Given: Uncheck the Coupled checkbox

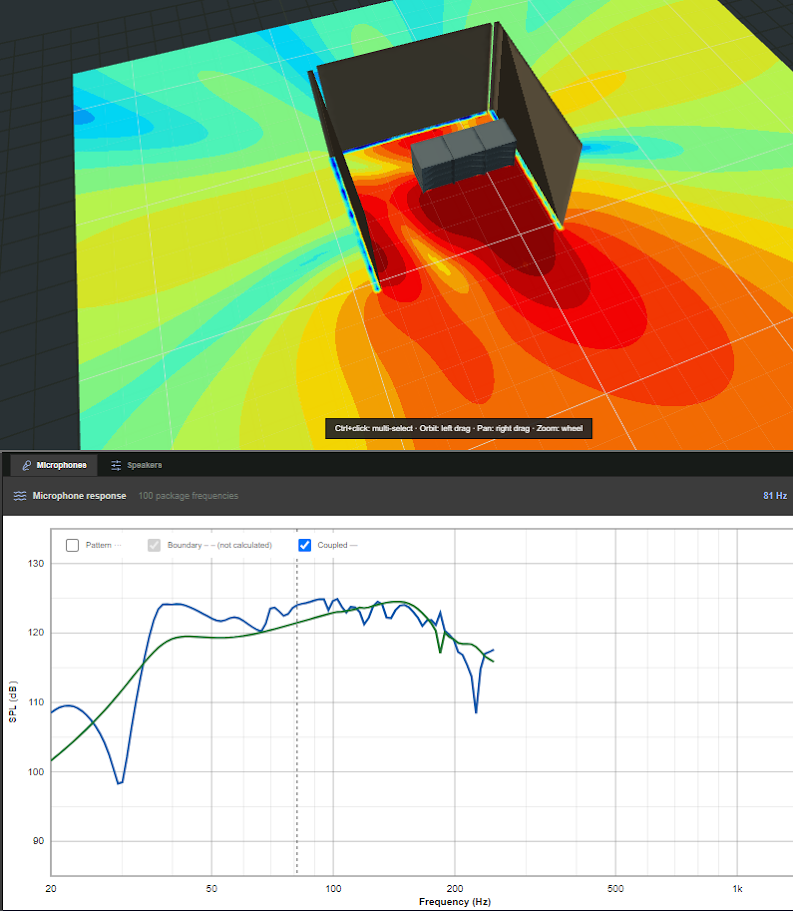Looking at the screenshot, I should 304,546.
